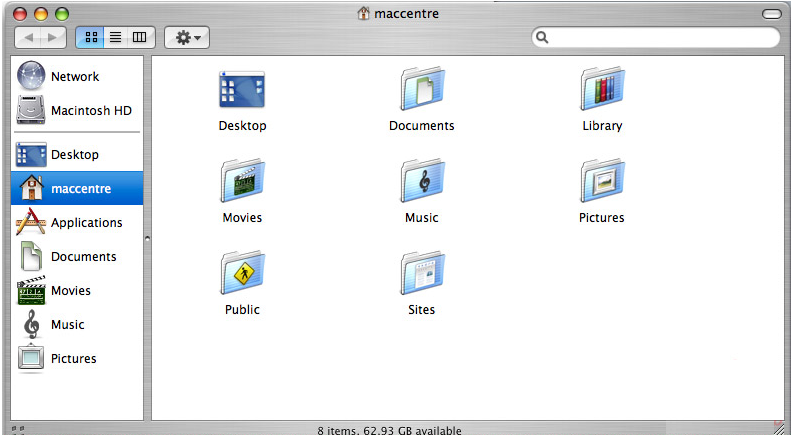Select maccentre home in the sidebar
This screenshot has height=438, width=793.
click(x=77, y=188)
